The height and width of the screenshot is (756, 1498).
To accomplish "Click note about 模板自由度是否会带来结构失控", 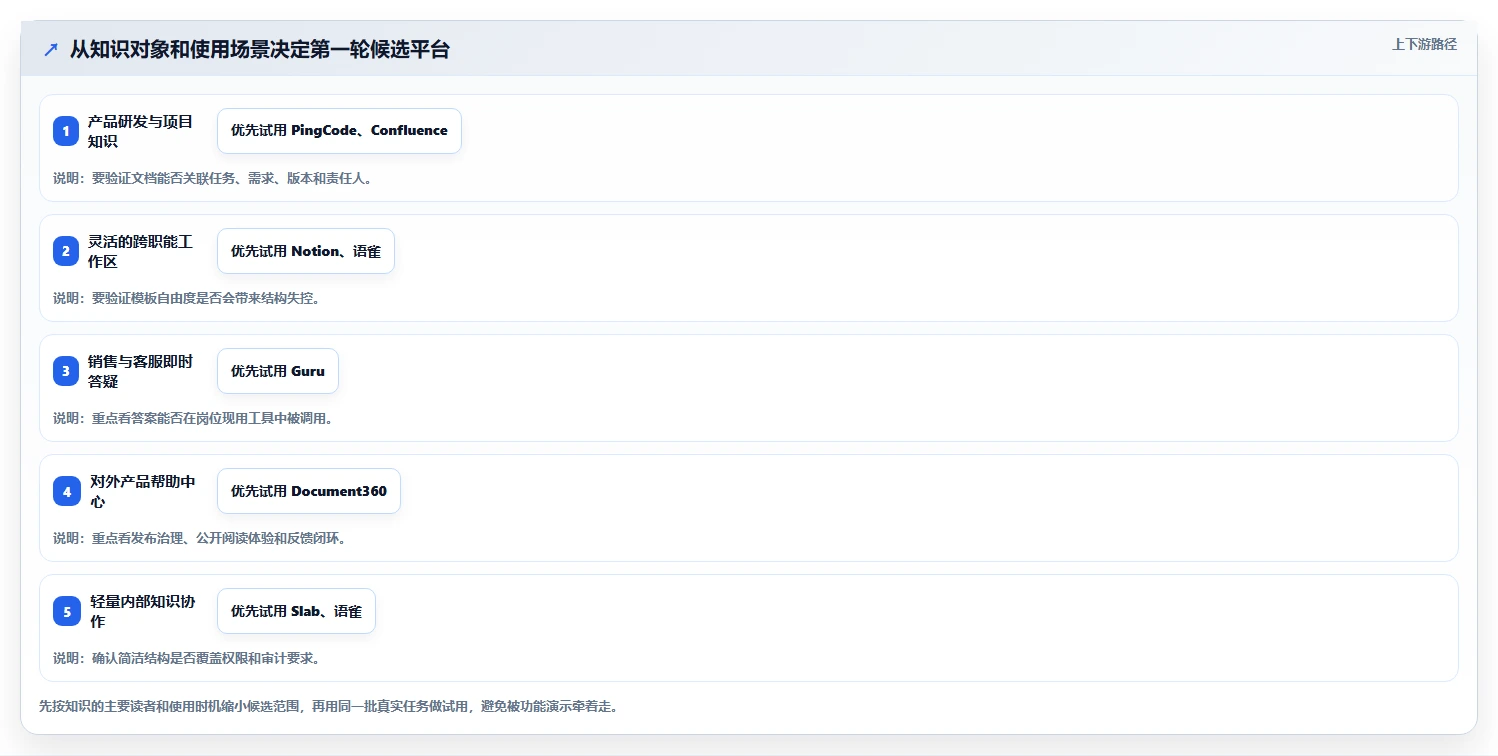I will (x=186, y=298).
